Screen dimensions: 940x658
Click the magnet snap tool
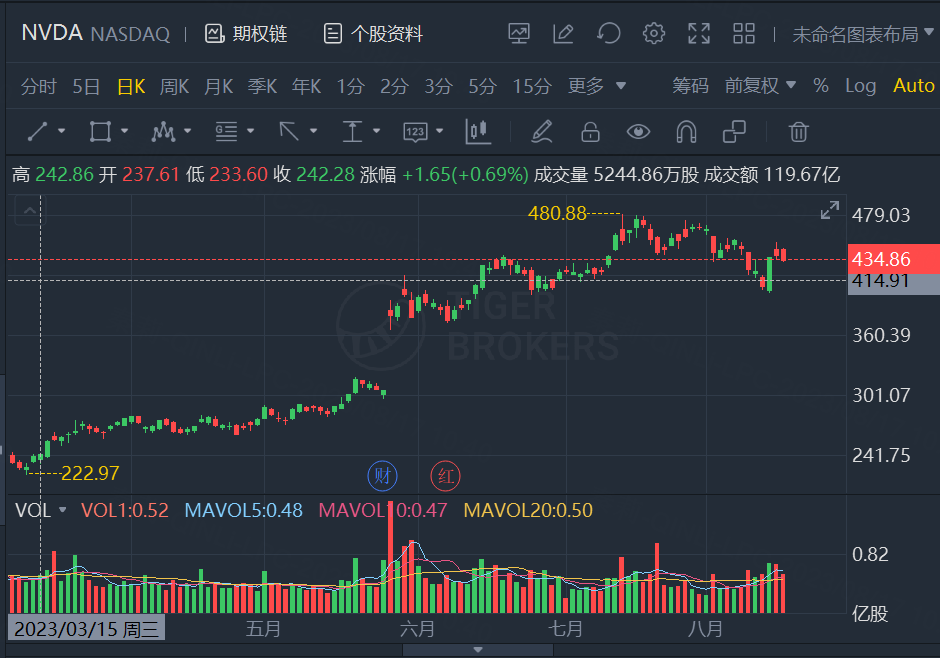tap(686, 131)
